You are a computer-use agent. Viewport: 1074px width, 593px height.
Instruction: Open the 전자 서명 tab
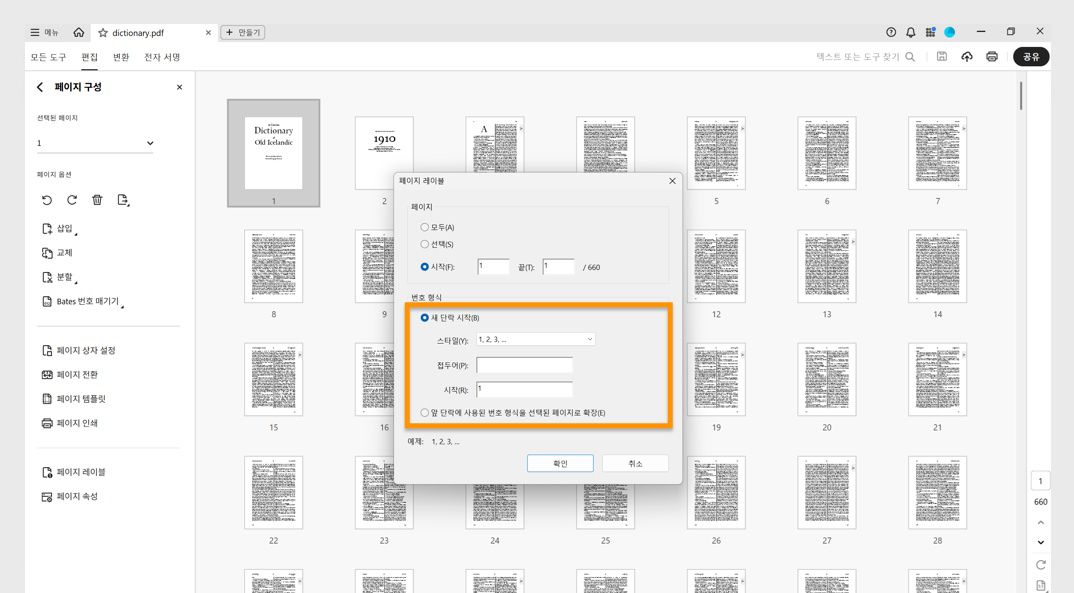(162, 57)
